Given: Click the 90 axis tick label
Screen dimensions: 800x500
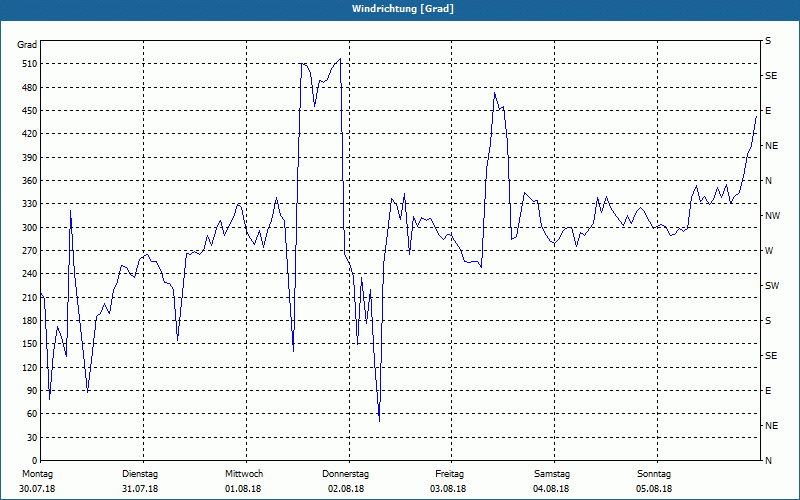Looking at the screenshot, I should click(32, 391).
